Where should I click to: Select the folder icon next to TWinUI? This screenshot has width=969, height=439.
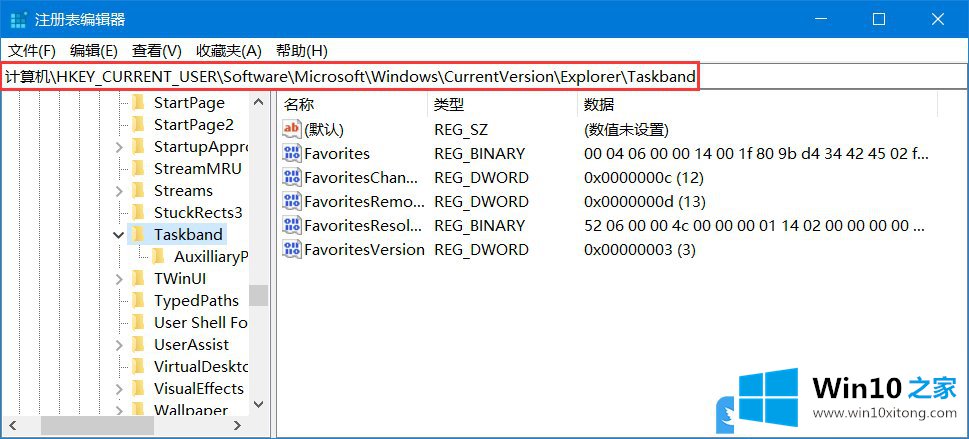(x=138, y=279)
